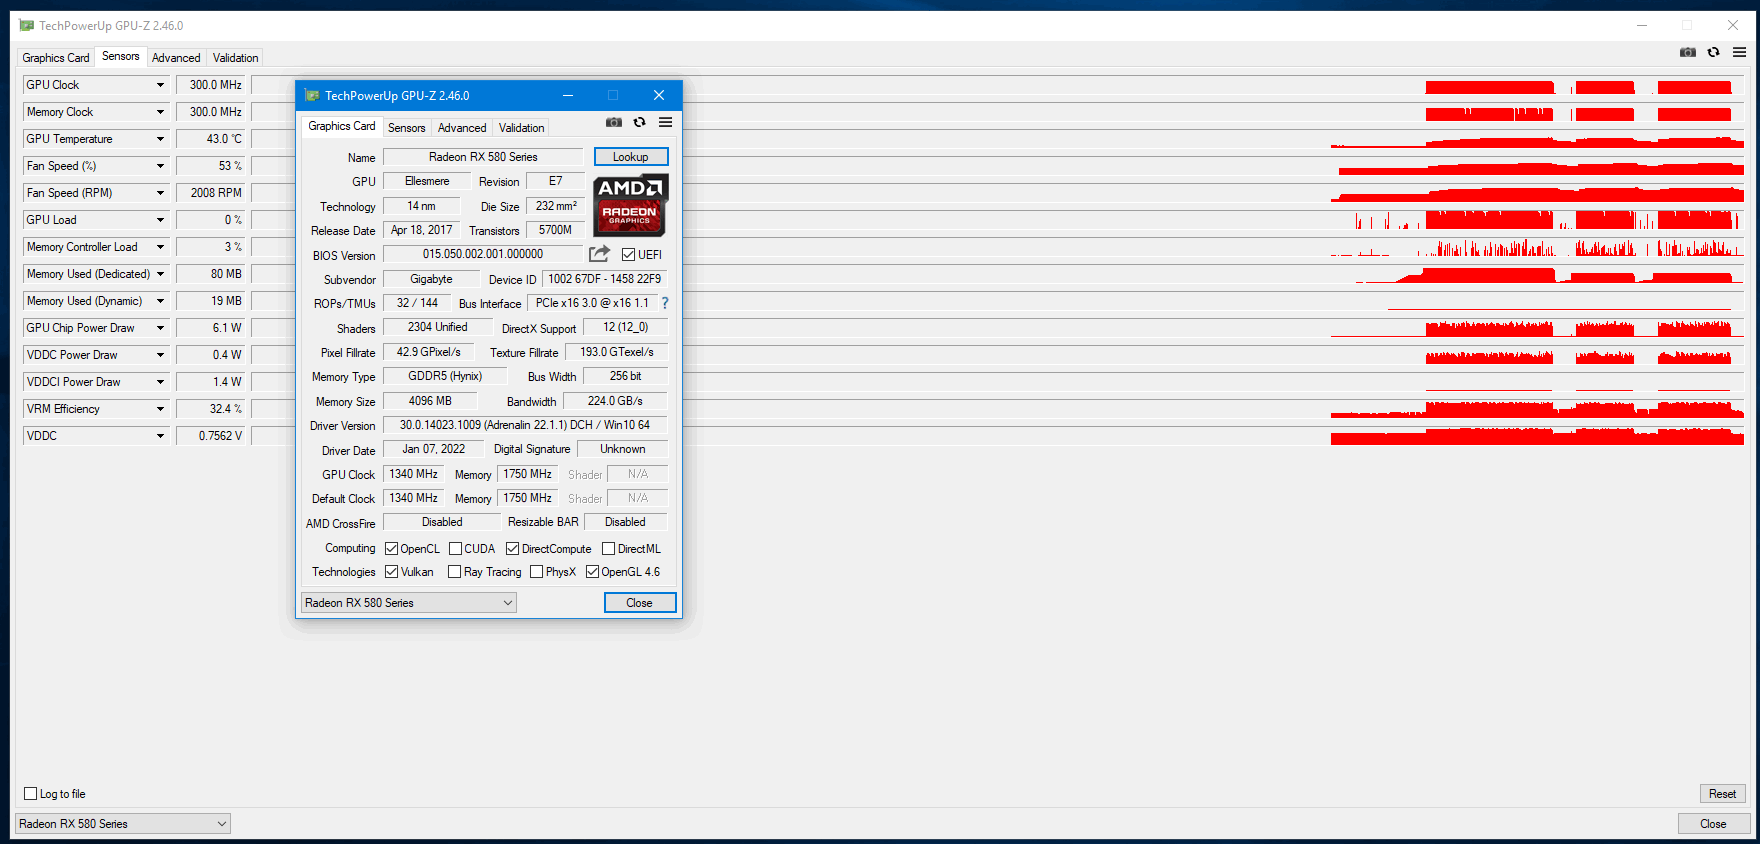Refresh GPU info in the front dialog

(640, 122)
